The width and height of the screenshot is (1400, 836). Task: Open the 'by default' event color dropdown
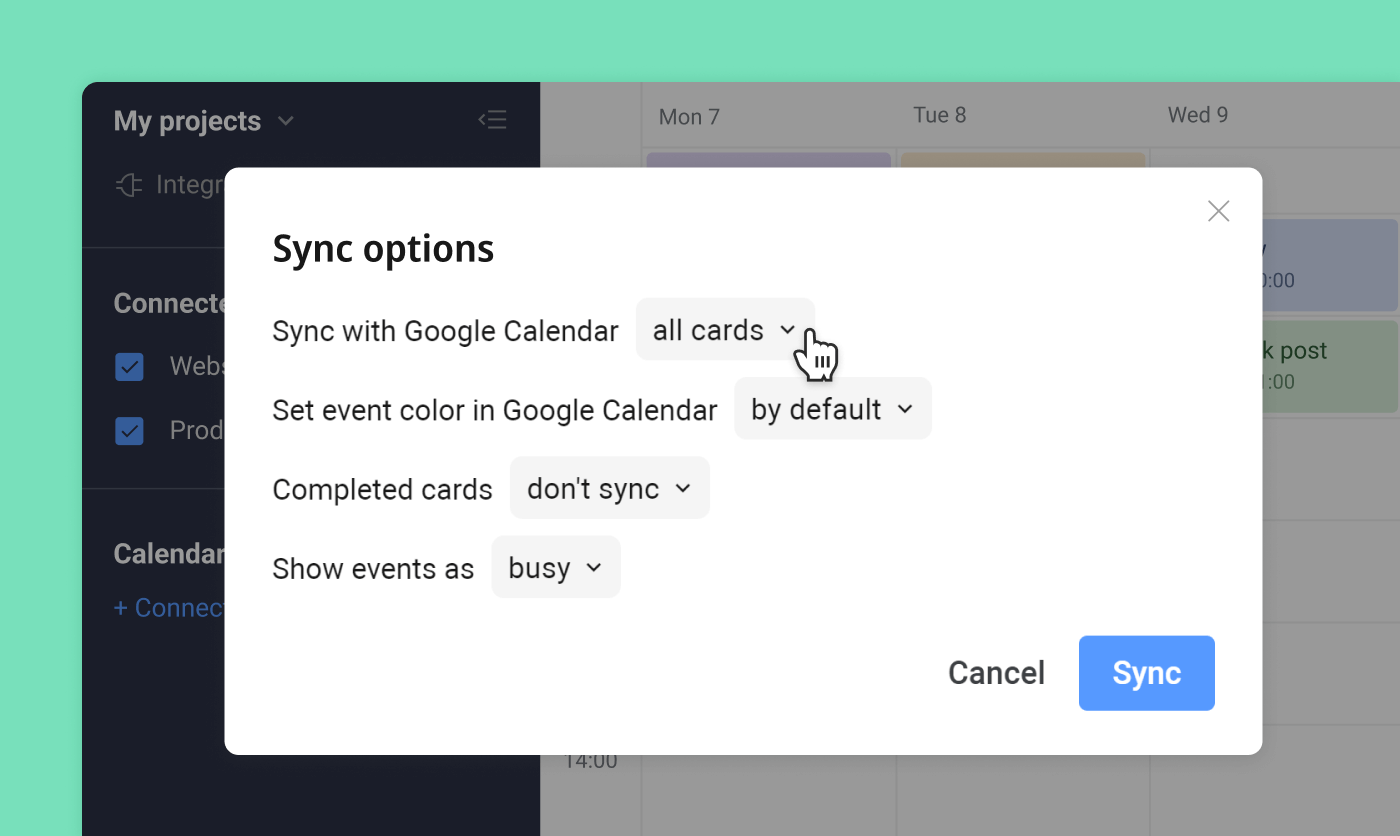[832, 409]
